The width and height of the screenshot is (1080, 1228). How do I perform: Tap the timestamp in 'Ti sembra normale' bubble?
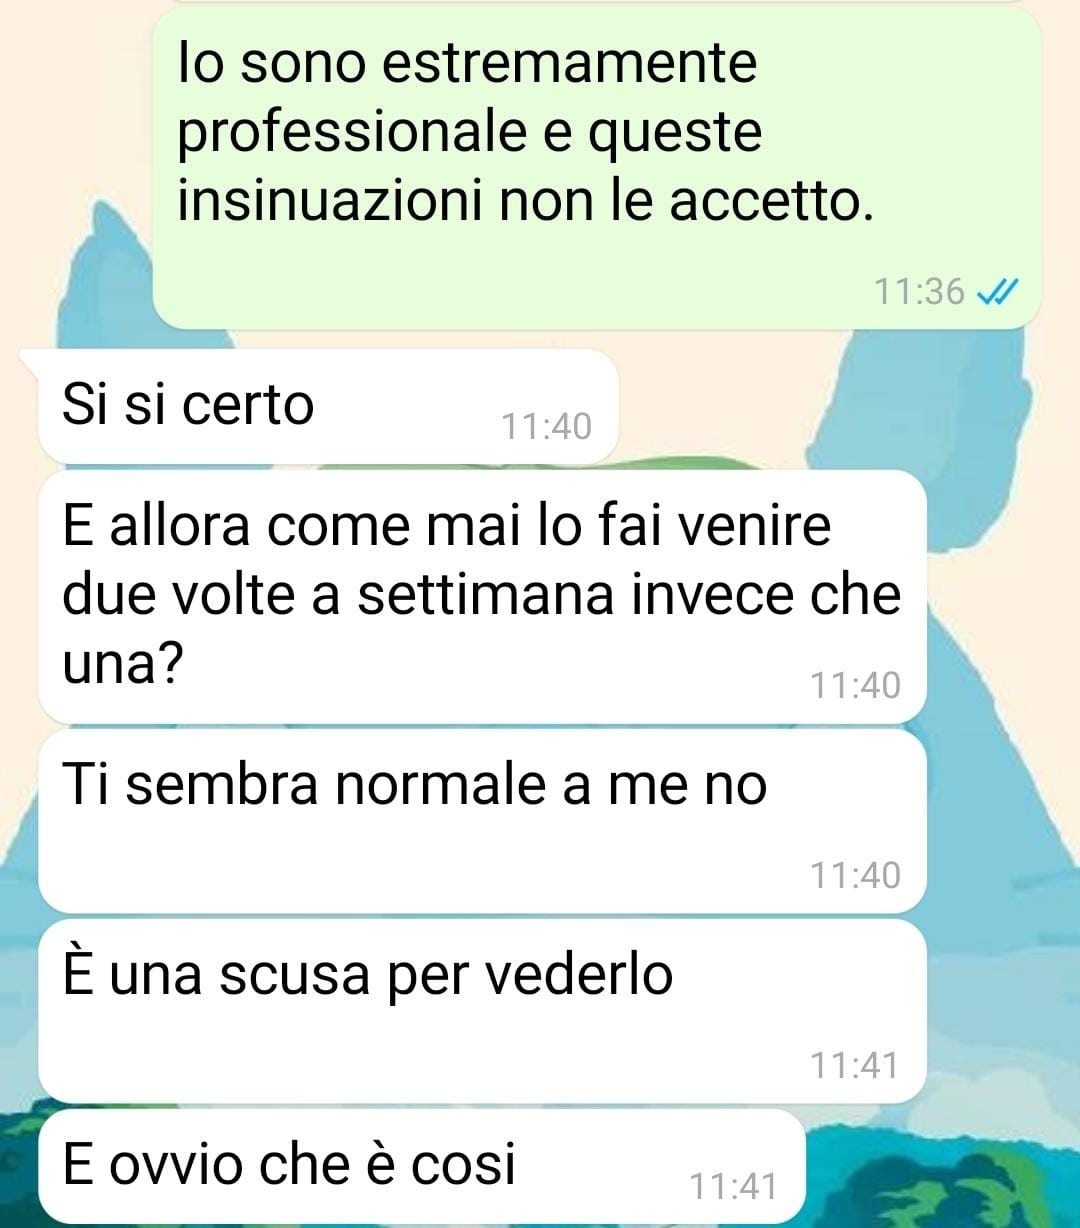pos(855,876)
